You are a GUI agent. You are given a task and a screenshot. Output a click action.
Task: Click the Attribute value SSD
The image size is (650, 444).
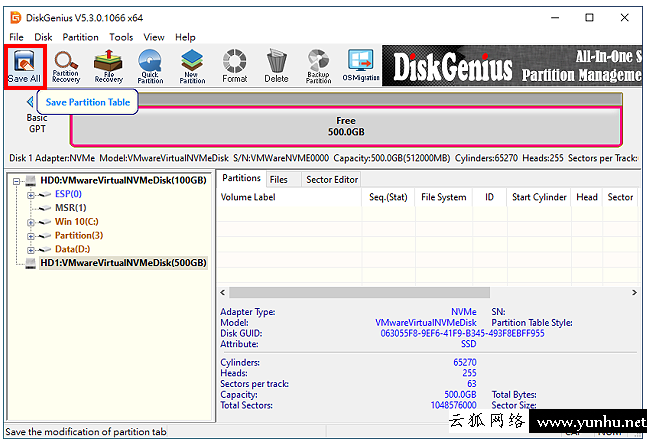468,344
